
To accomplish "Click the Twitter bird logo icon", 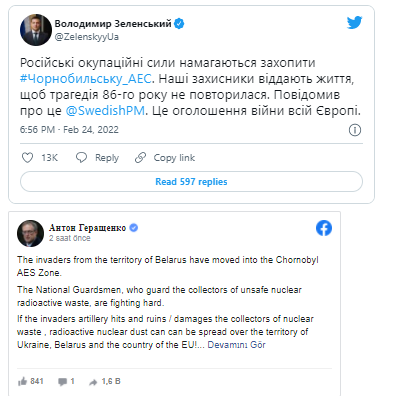I will [x=354, y=23].
